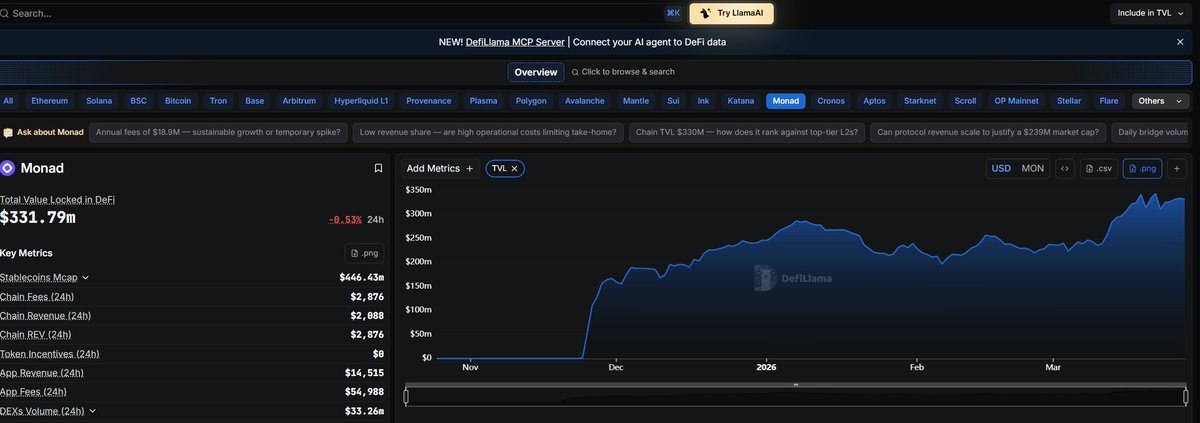Viewport: 1200px width, 423px height.
Task: Open the Add Metrics menu
Action: [440, 168]
